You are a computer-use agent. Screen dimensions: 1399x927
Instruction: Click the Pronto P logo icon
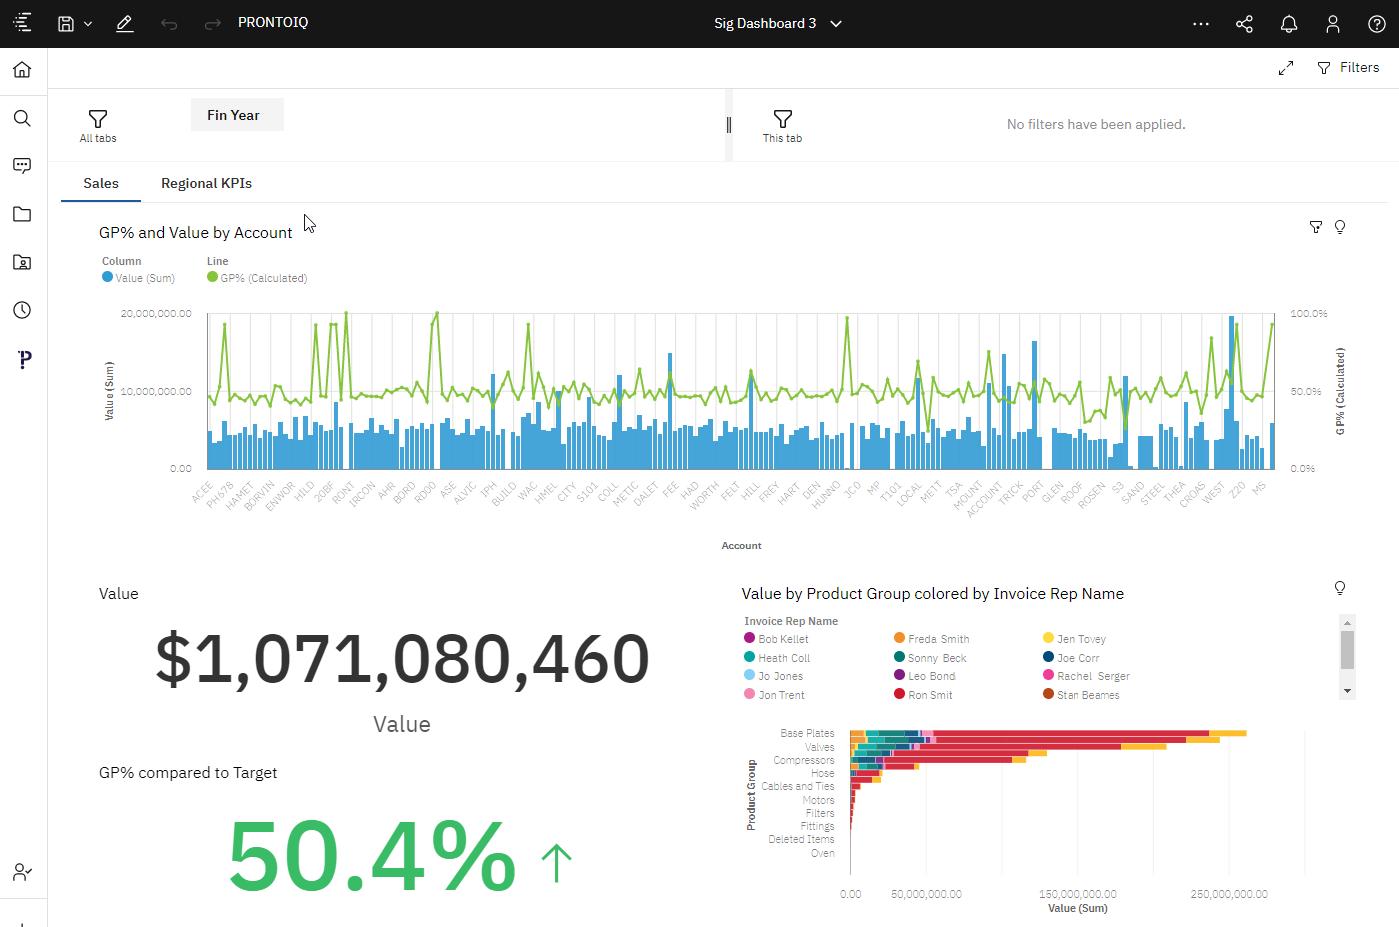25,359
